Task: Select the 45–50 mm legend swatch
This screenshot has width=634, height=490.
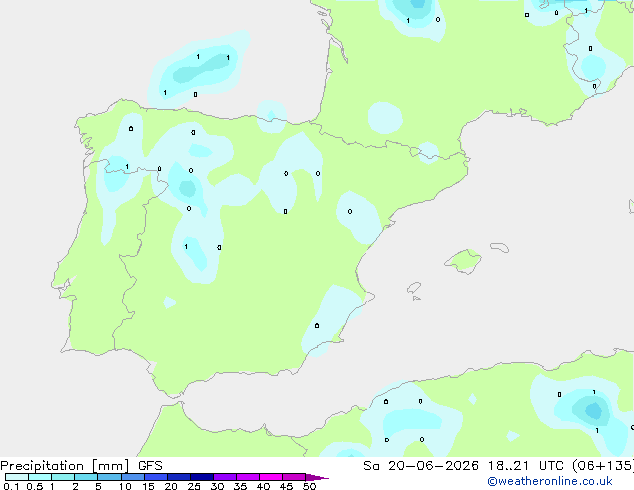Action: pos(294,477)
